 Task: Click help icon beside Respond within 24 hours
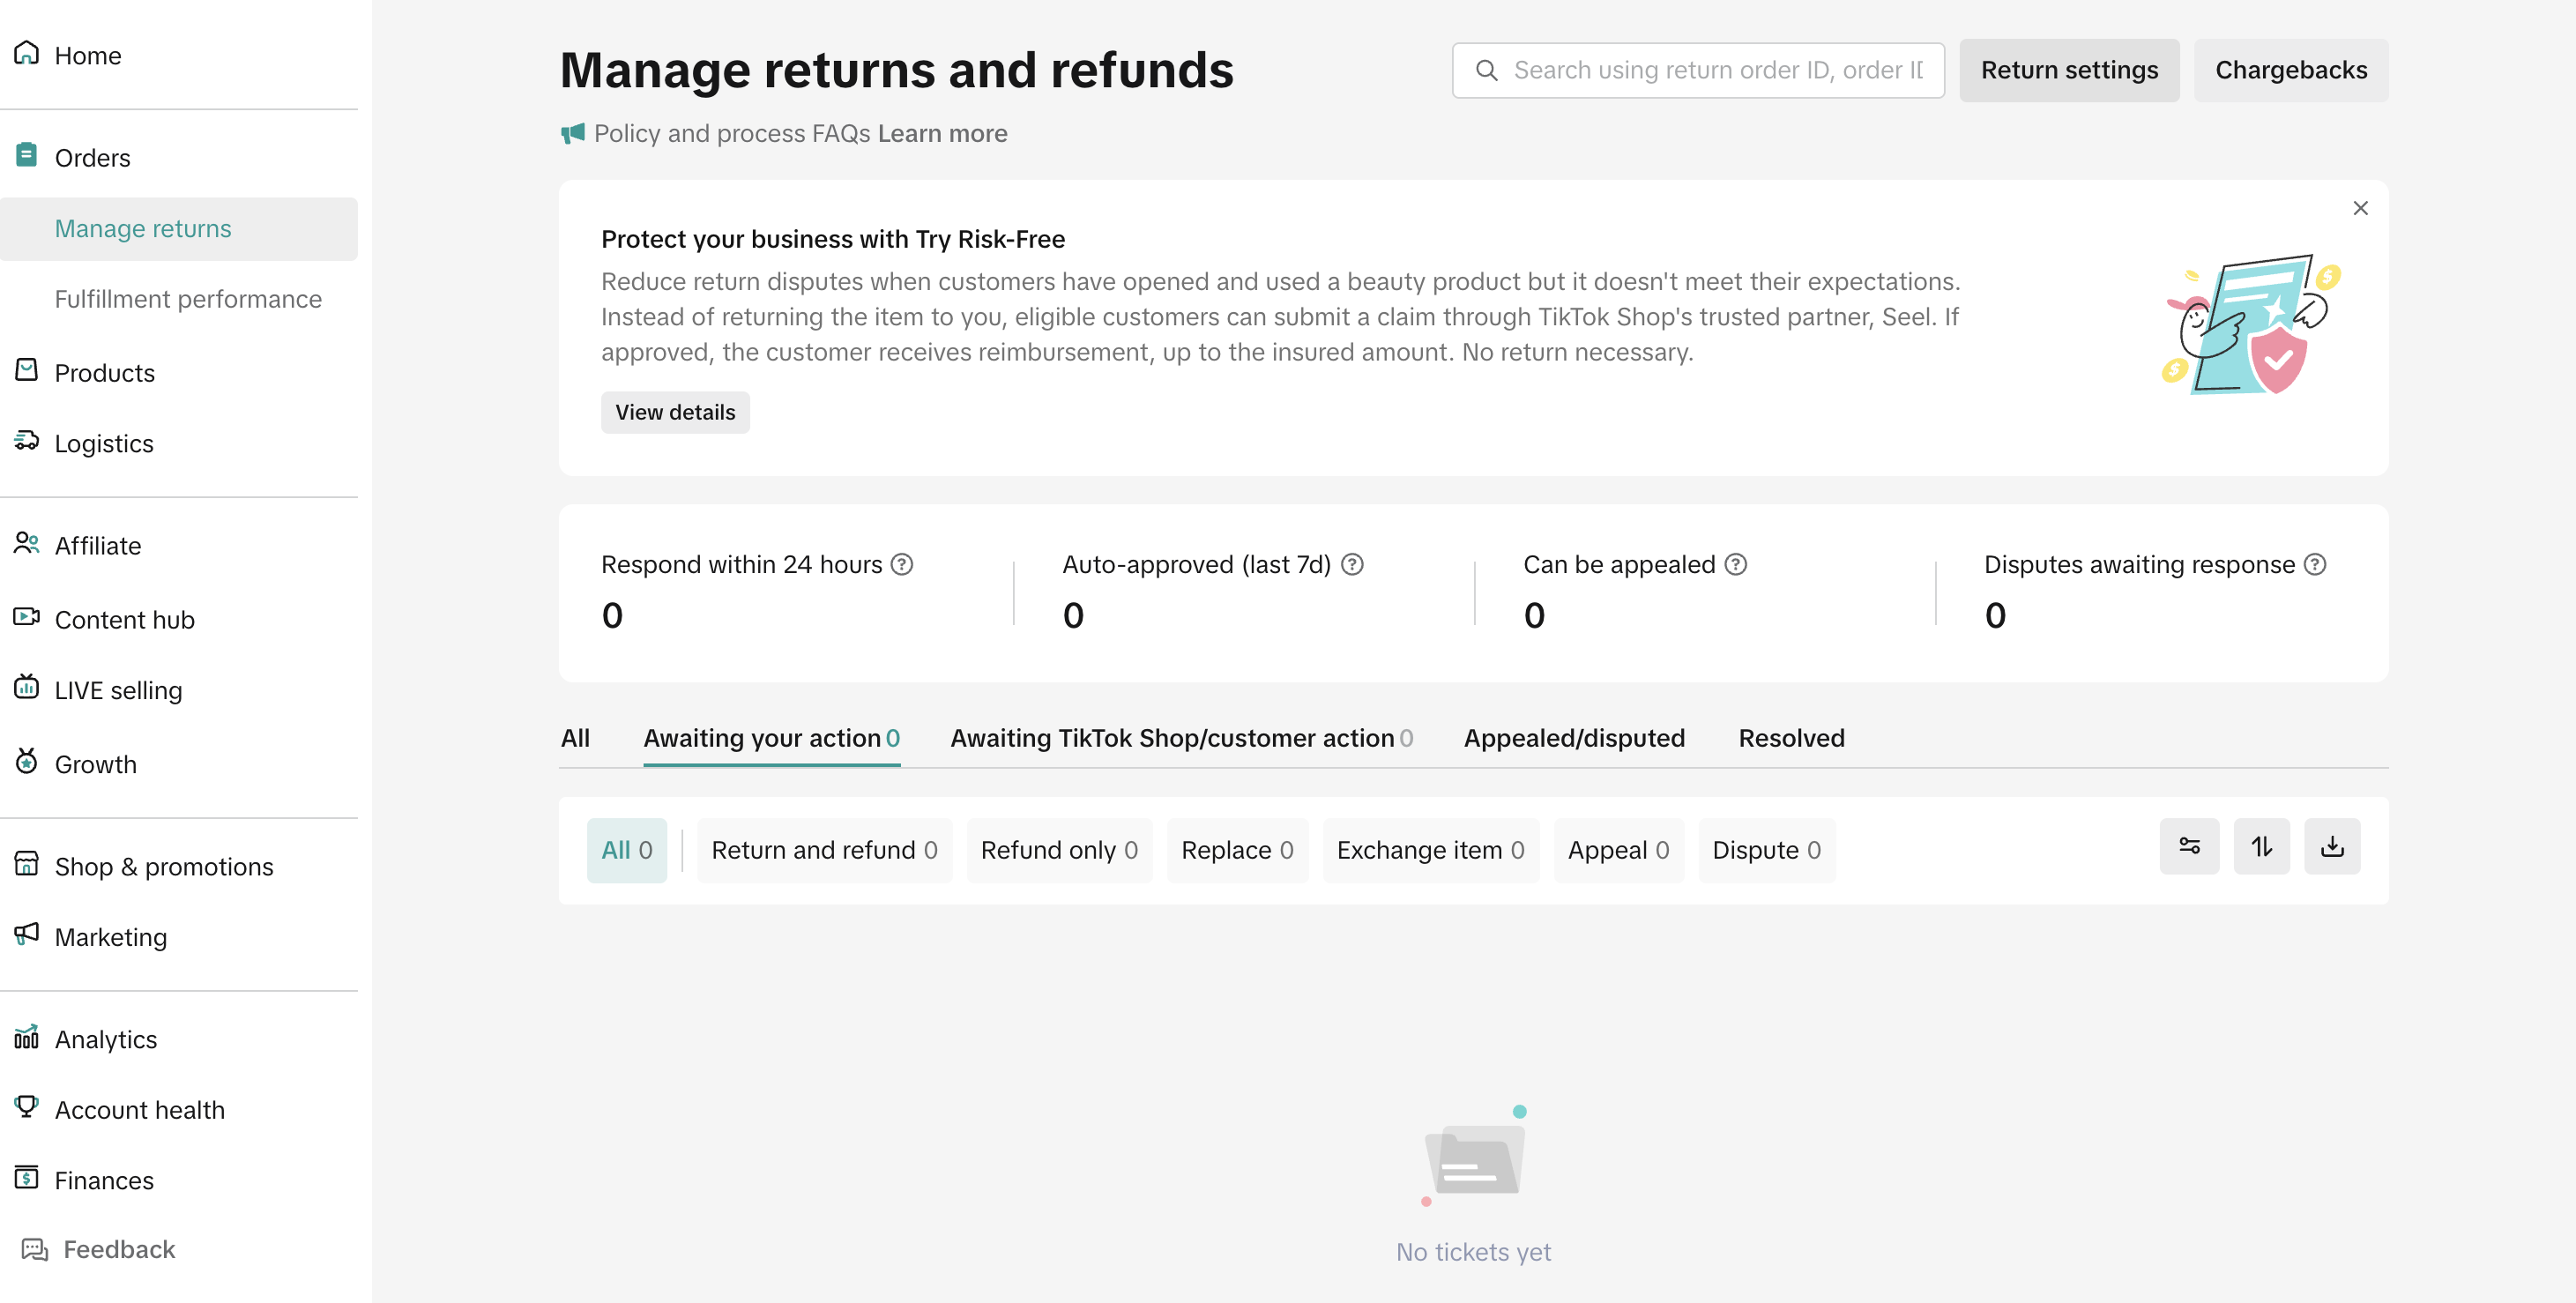902,564
